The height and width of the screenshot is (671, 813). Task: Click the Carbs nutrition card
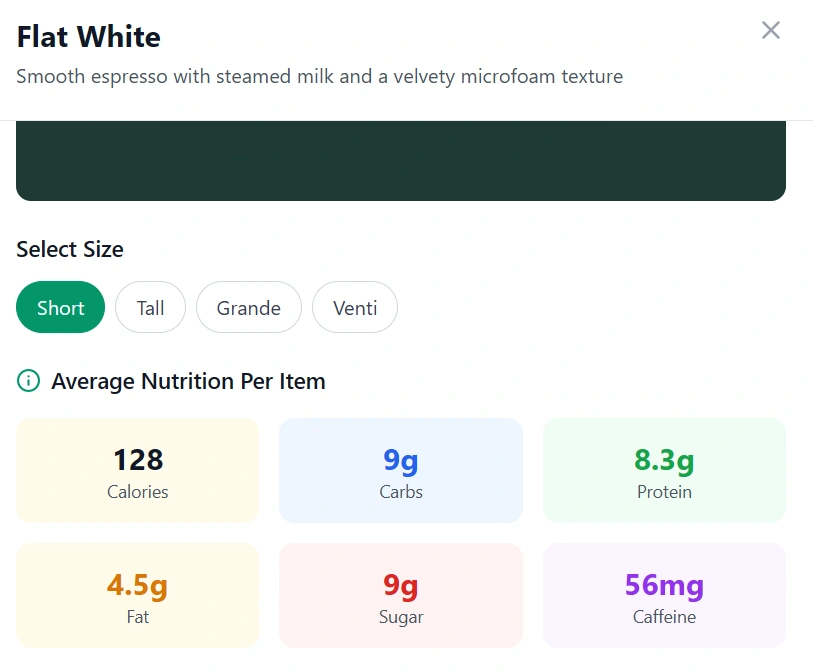(x=400, y=470)
